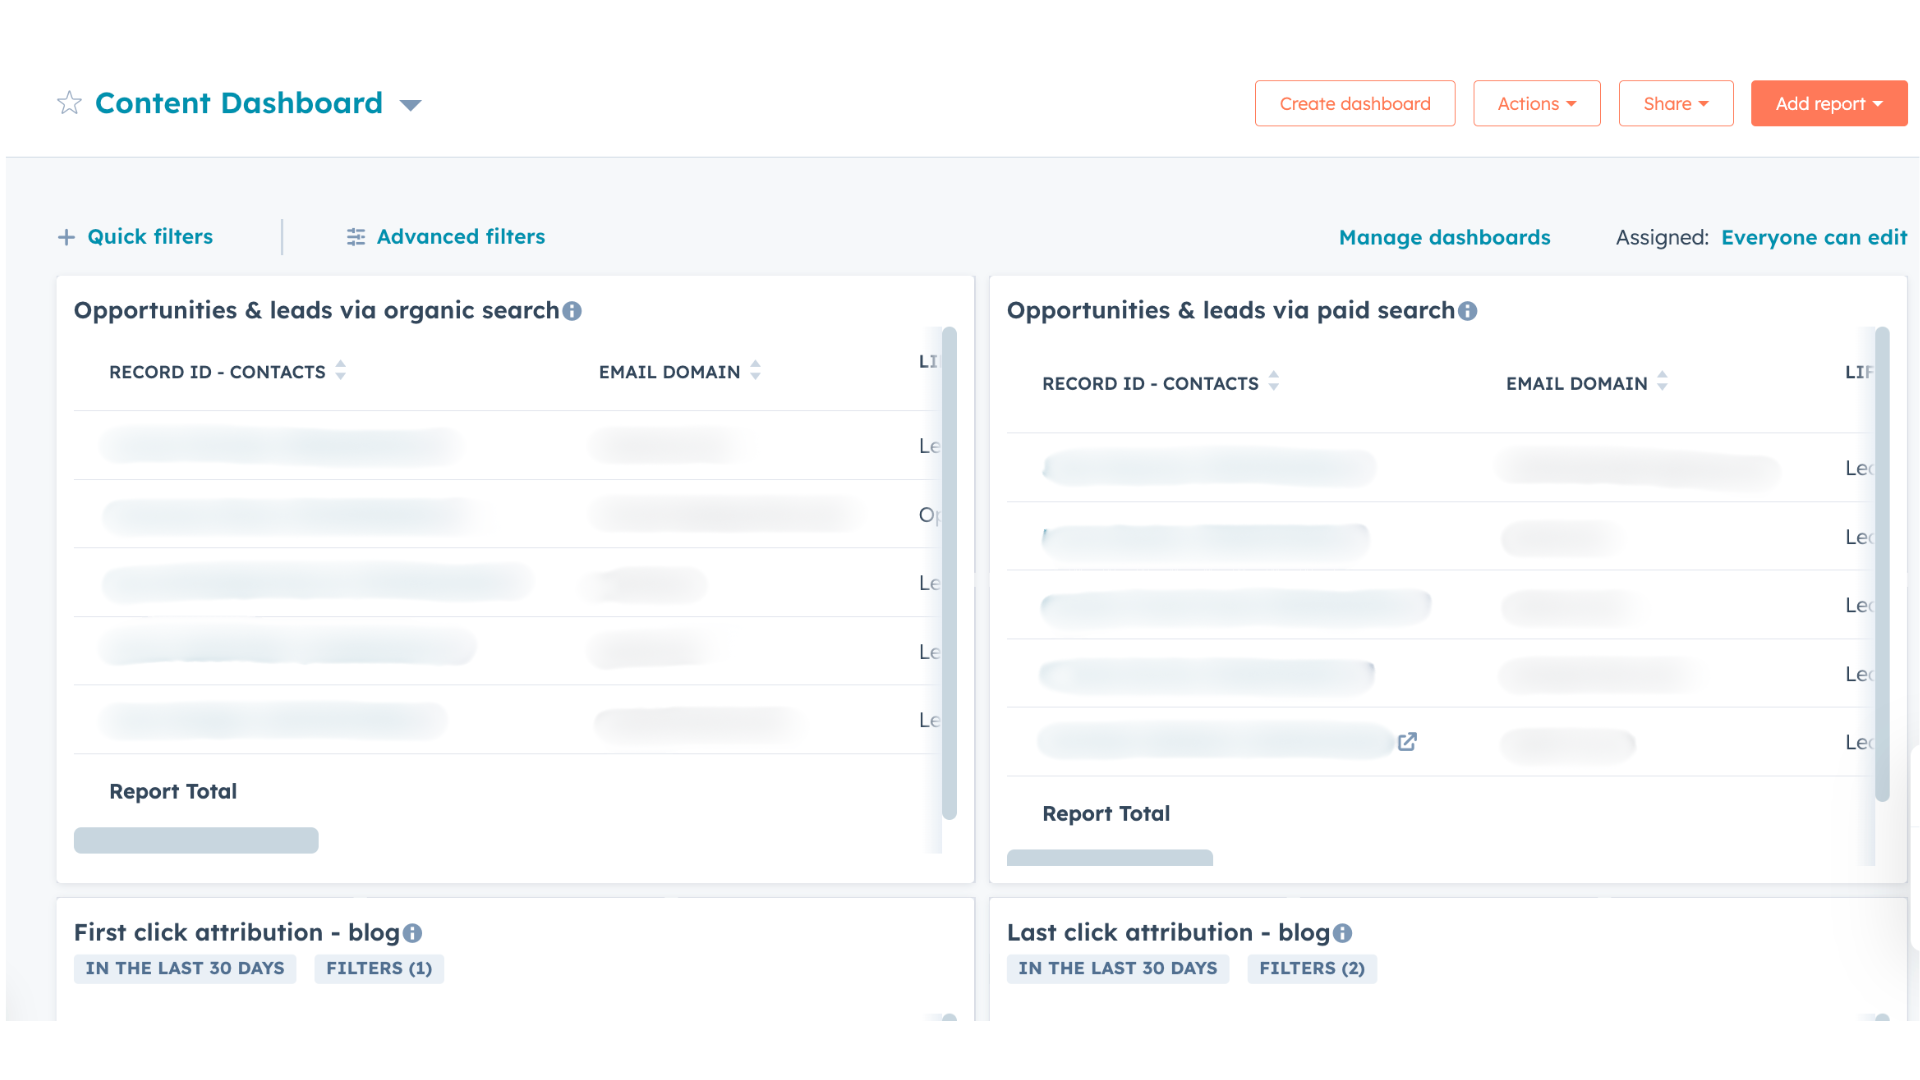This screenshot has width=1920, height=1080.
Task: Expand the Add report dropdown
Action: [x=1829, y=103]
